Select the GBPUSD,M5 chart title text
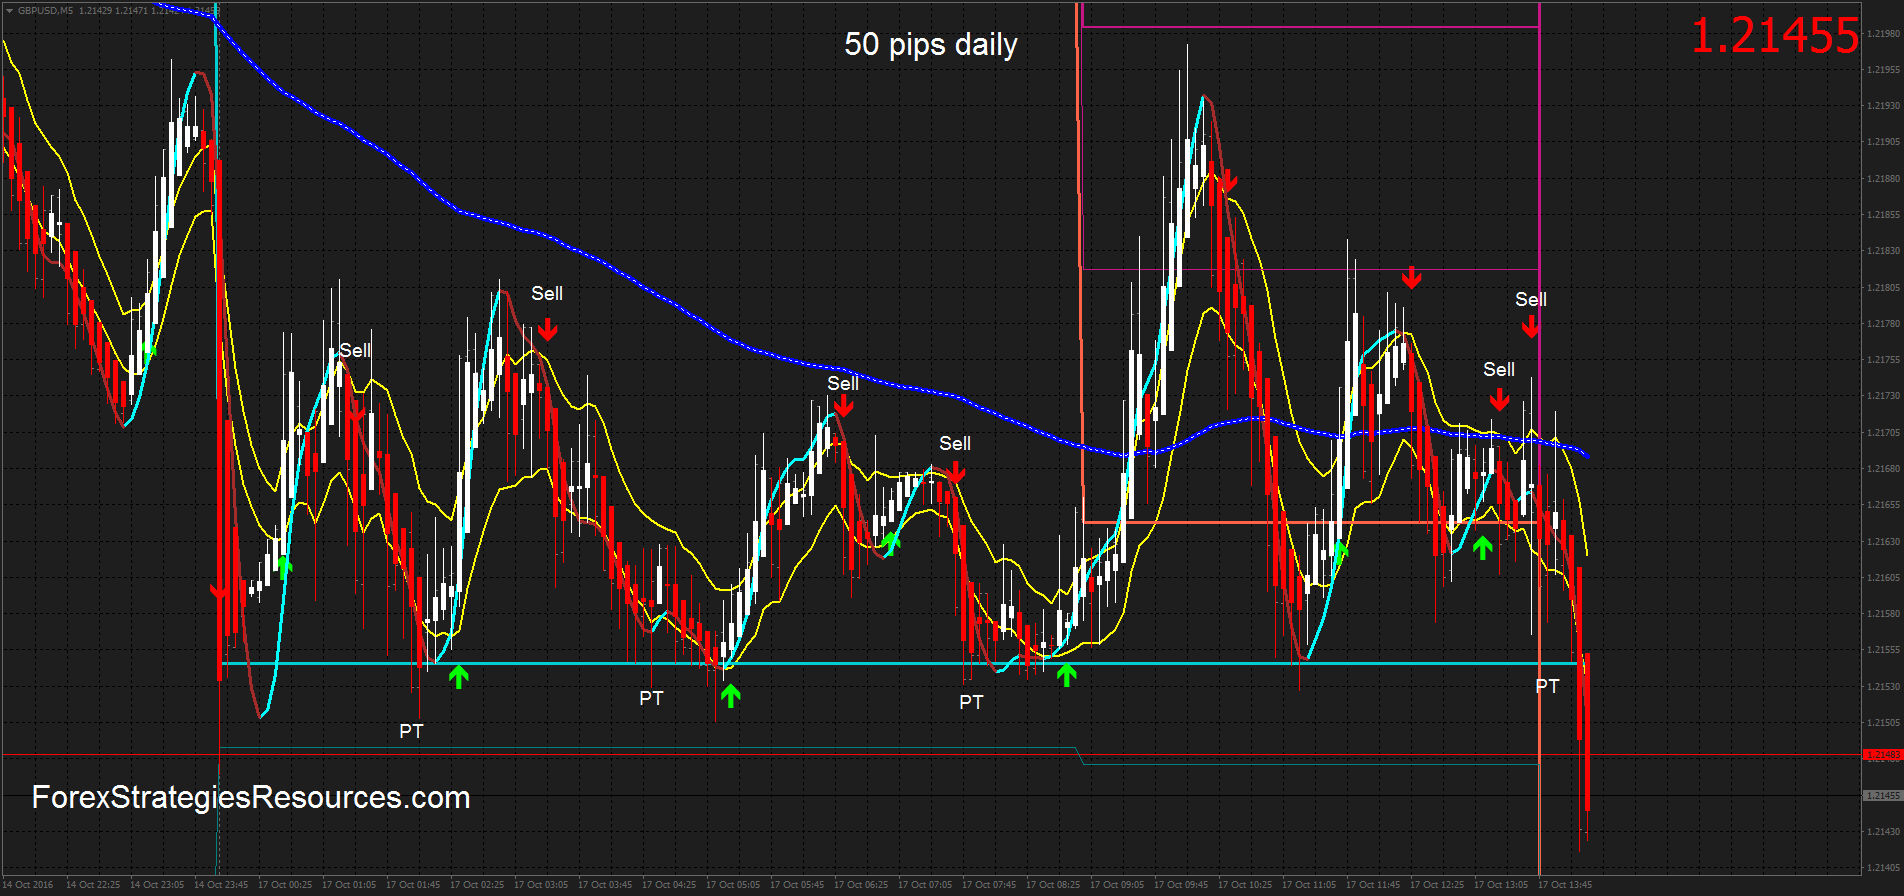Viewport: 1904px width, 896px height. pos(45,11)
